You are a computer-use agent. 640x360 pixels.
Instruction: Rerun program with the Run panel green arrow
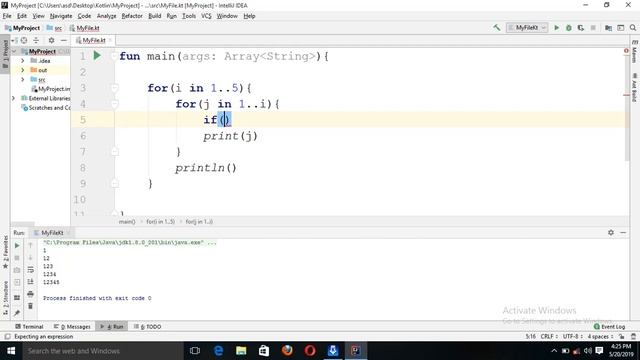17,246
